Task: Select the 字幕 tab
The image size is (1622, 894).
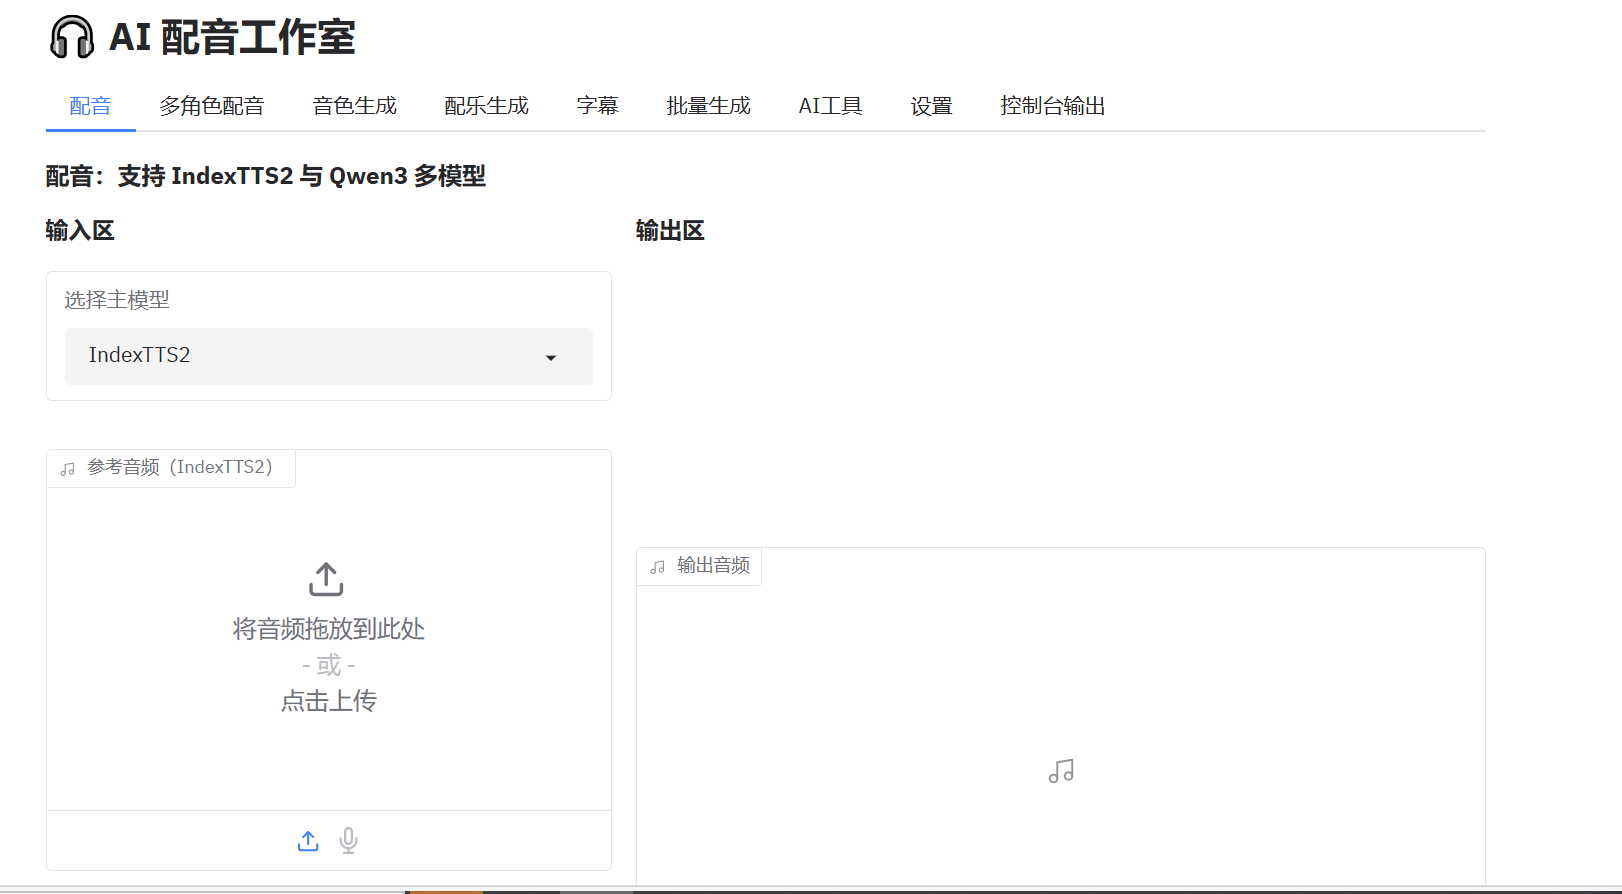Action: tap(597, 106)
